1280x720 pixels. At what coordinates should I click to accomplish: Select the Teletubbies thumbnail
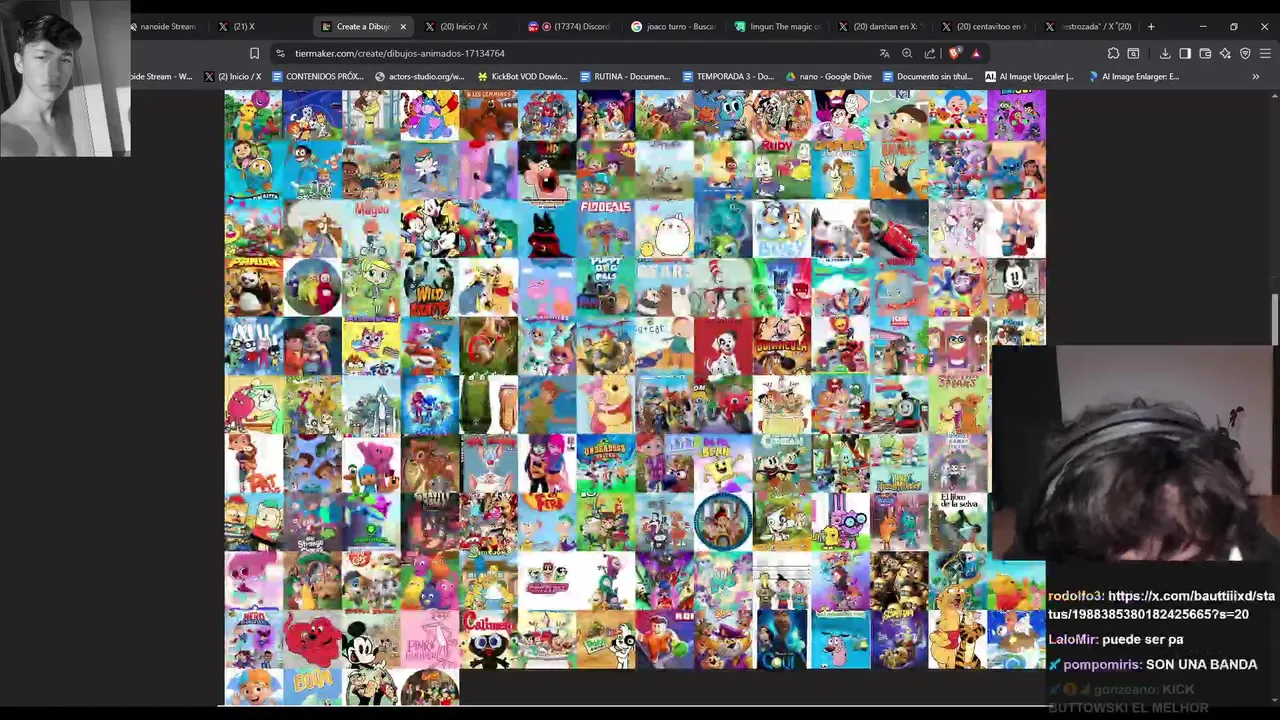(312, 289)
